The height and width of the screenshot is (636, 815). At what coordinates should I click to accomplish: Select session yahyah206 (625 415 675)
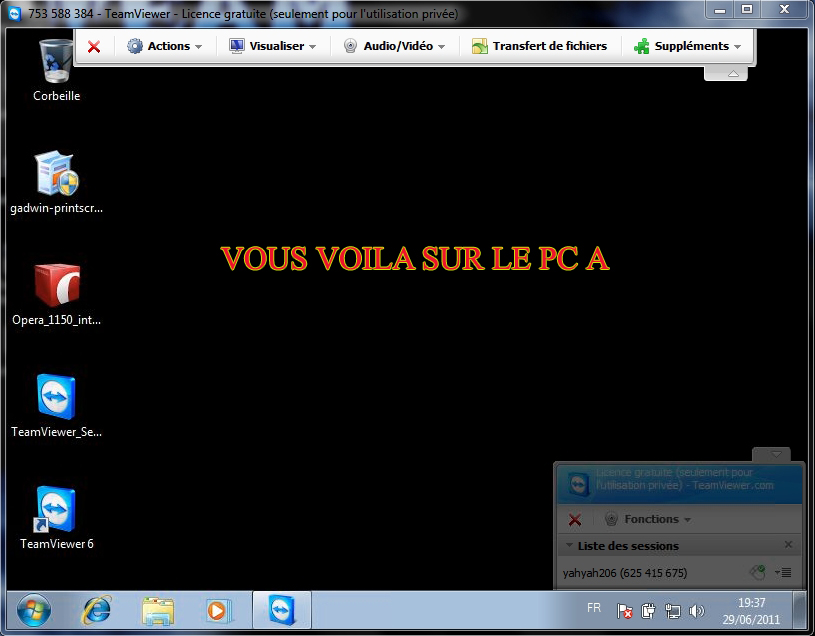[x=625, y=573]
